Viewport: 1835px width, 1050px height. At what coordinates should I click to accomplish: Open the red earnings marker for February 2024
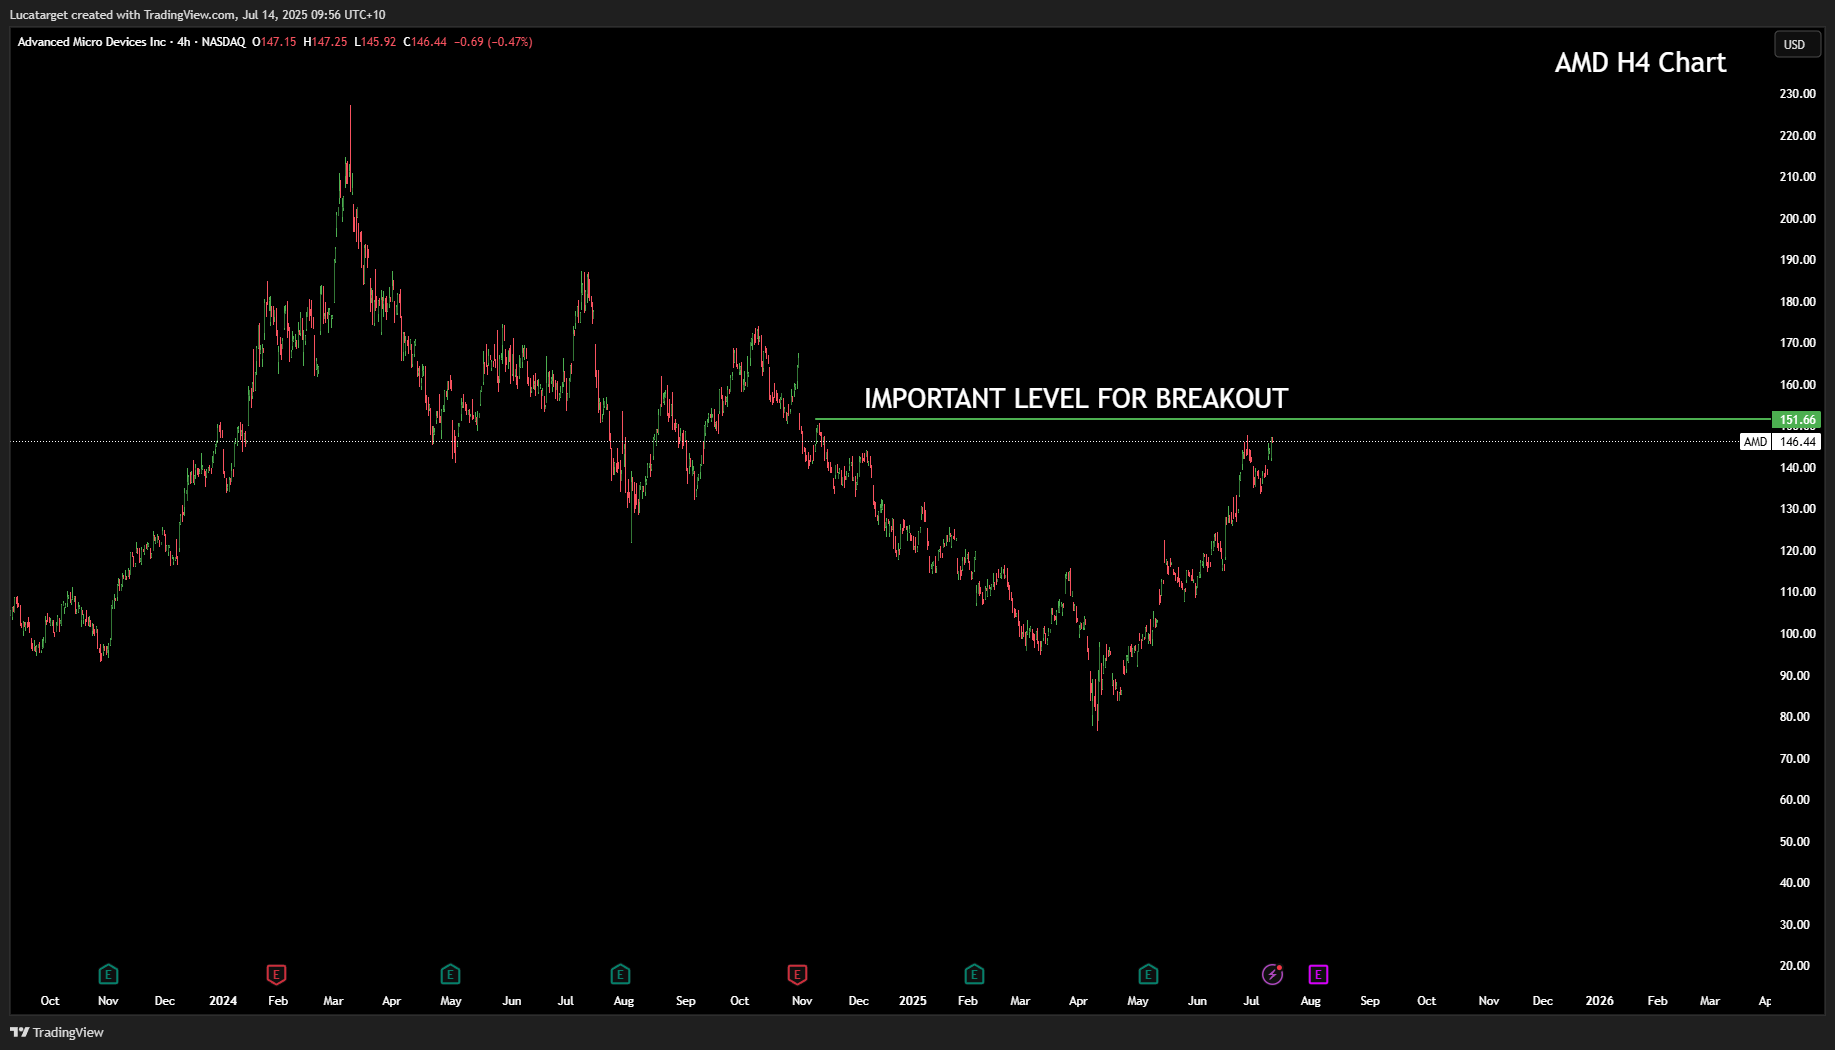pyautogui.click(x=277, y=974)
